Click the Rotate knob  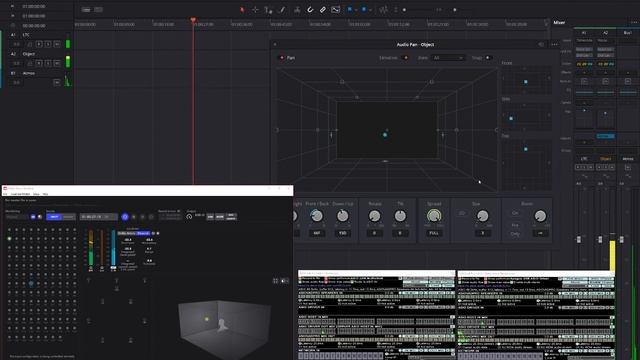374,216
